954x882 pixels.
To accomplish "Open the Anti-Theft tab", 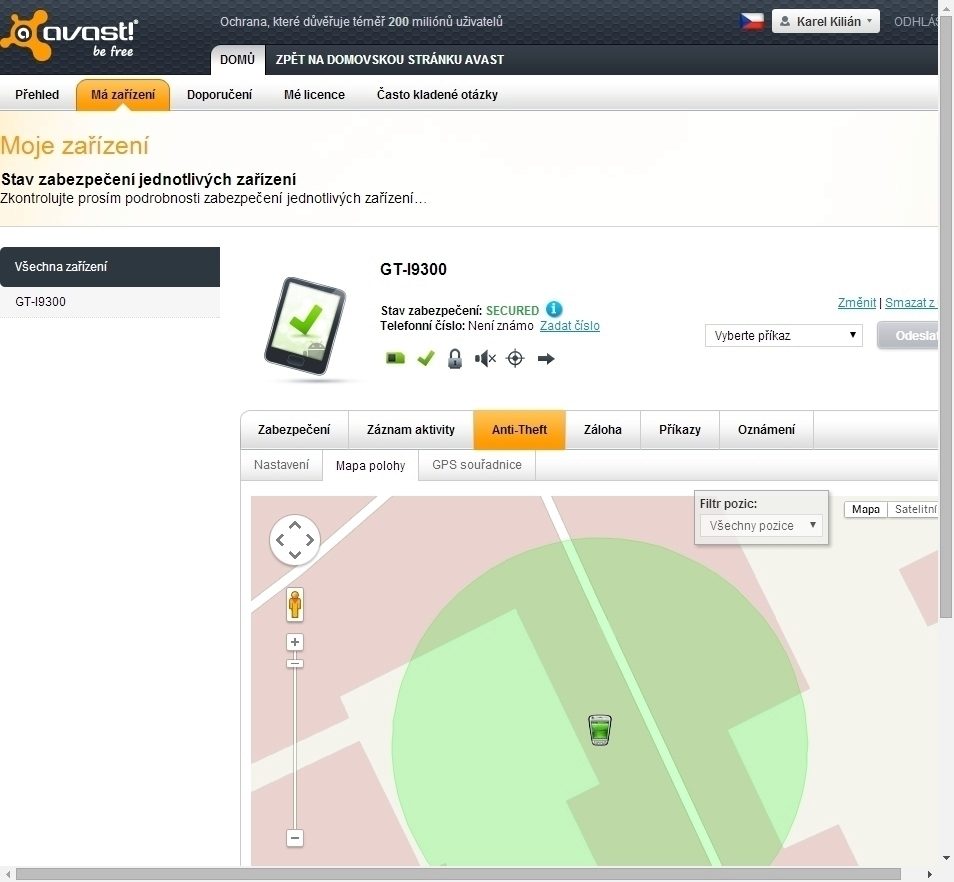I will (x=520, y=429).
